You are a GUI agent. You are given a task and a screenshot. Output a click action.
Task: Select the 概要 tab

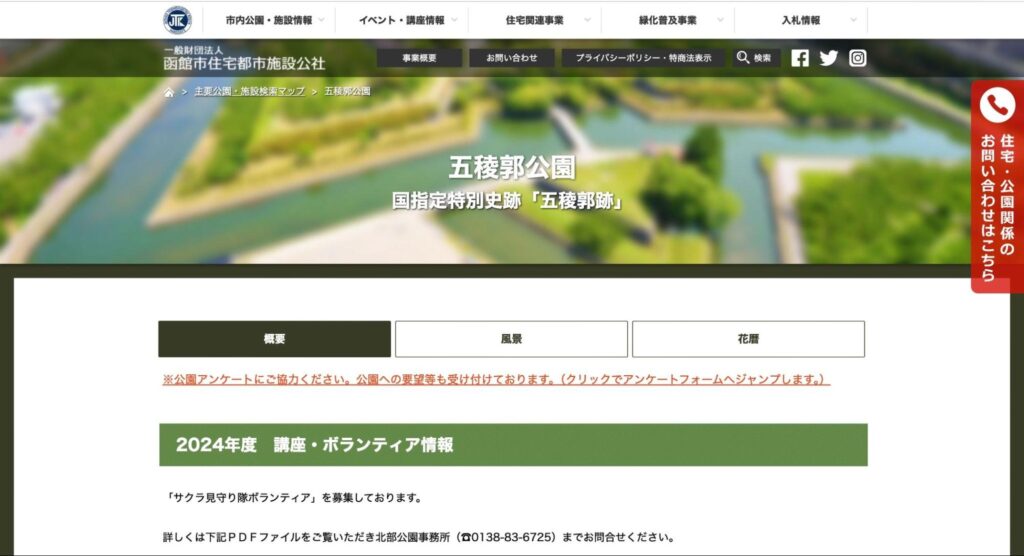(274, 338)
